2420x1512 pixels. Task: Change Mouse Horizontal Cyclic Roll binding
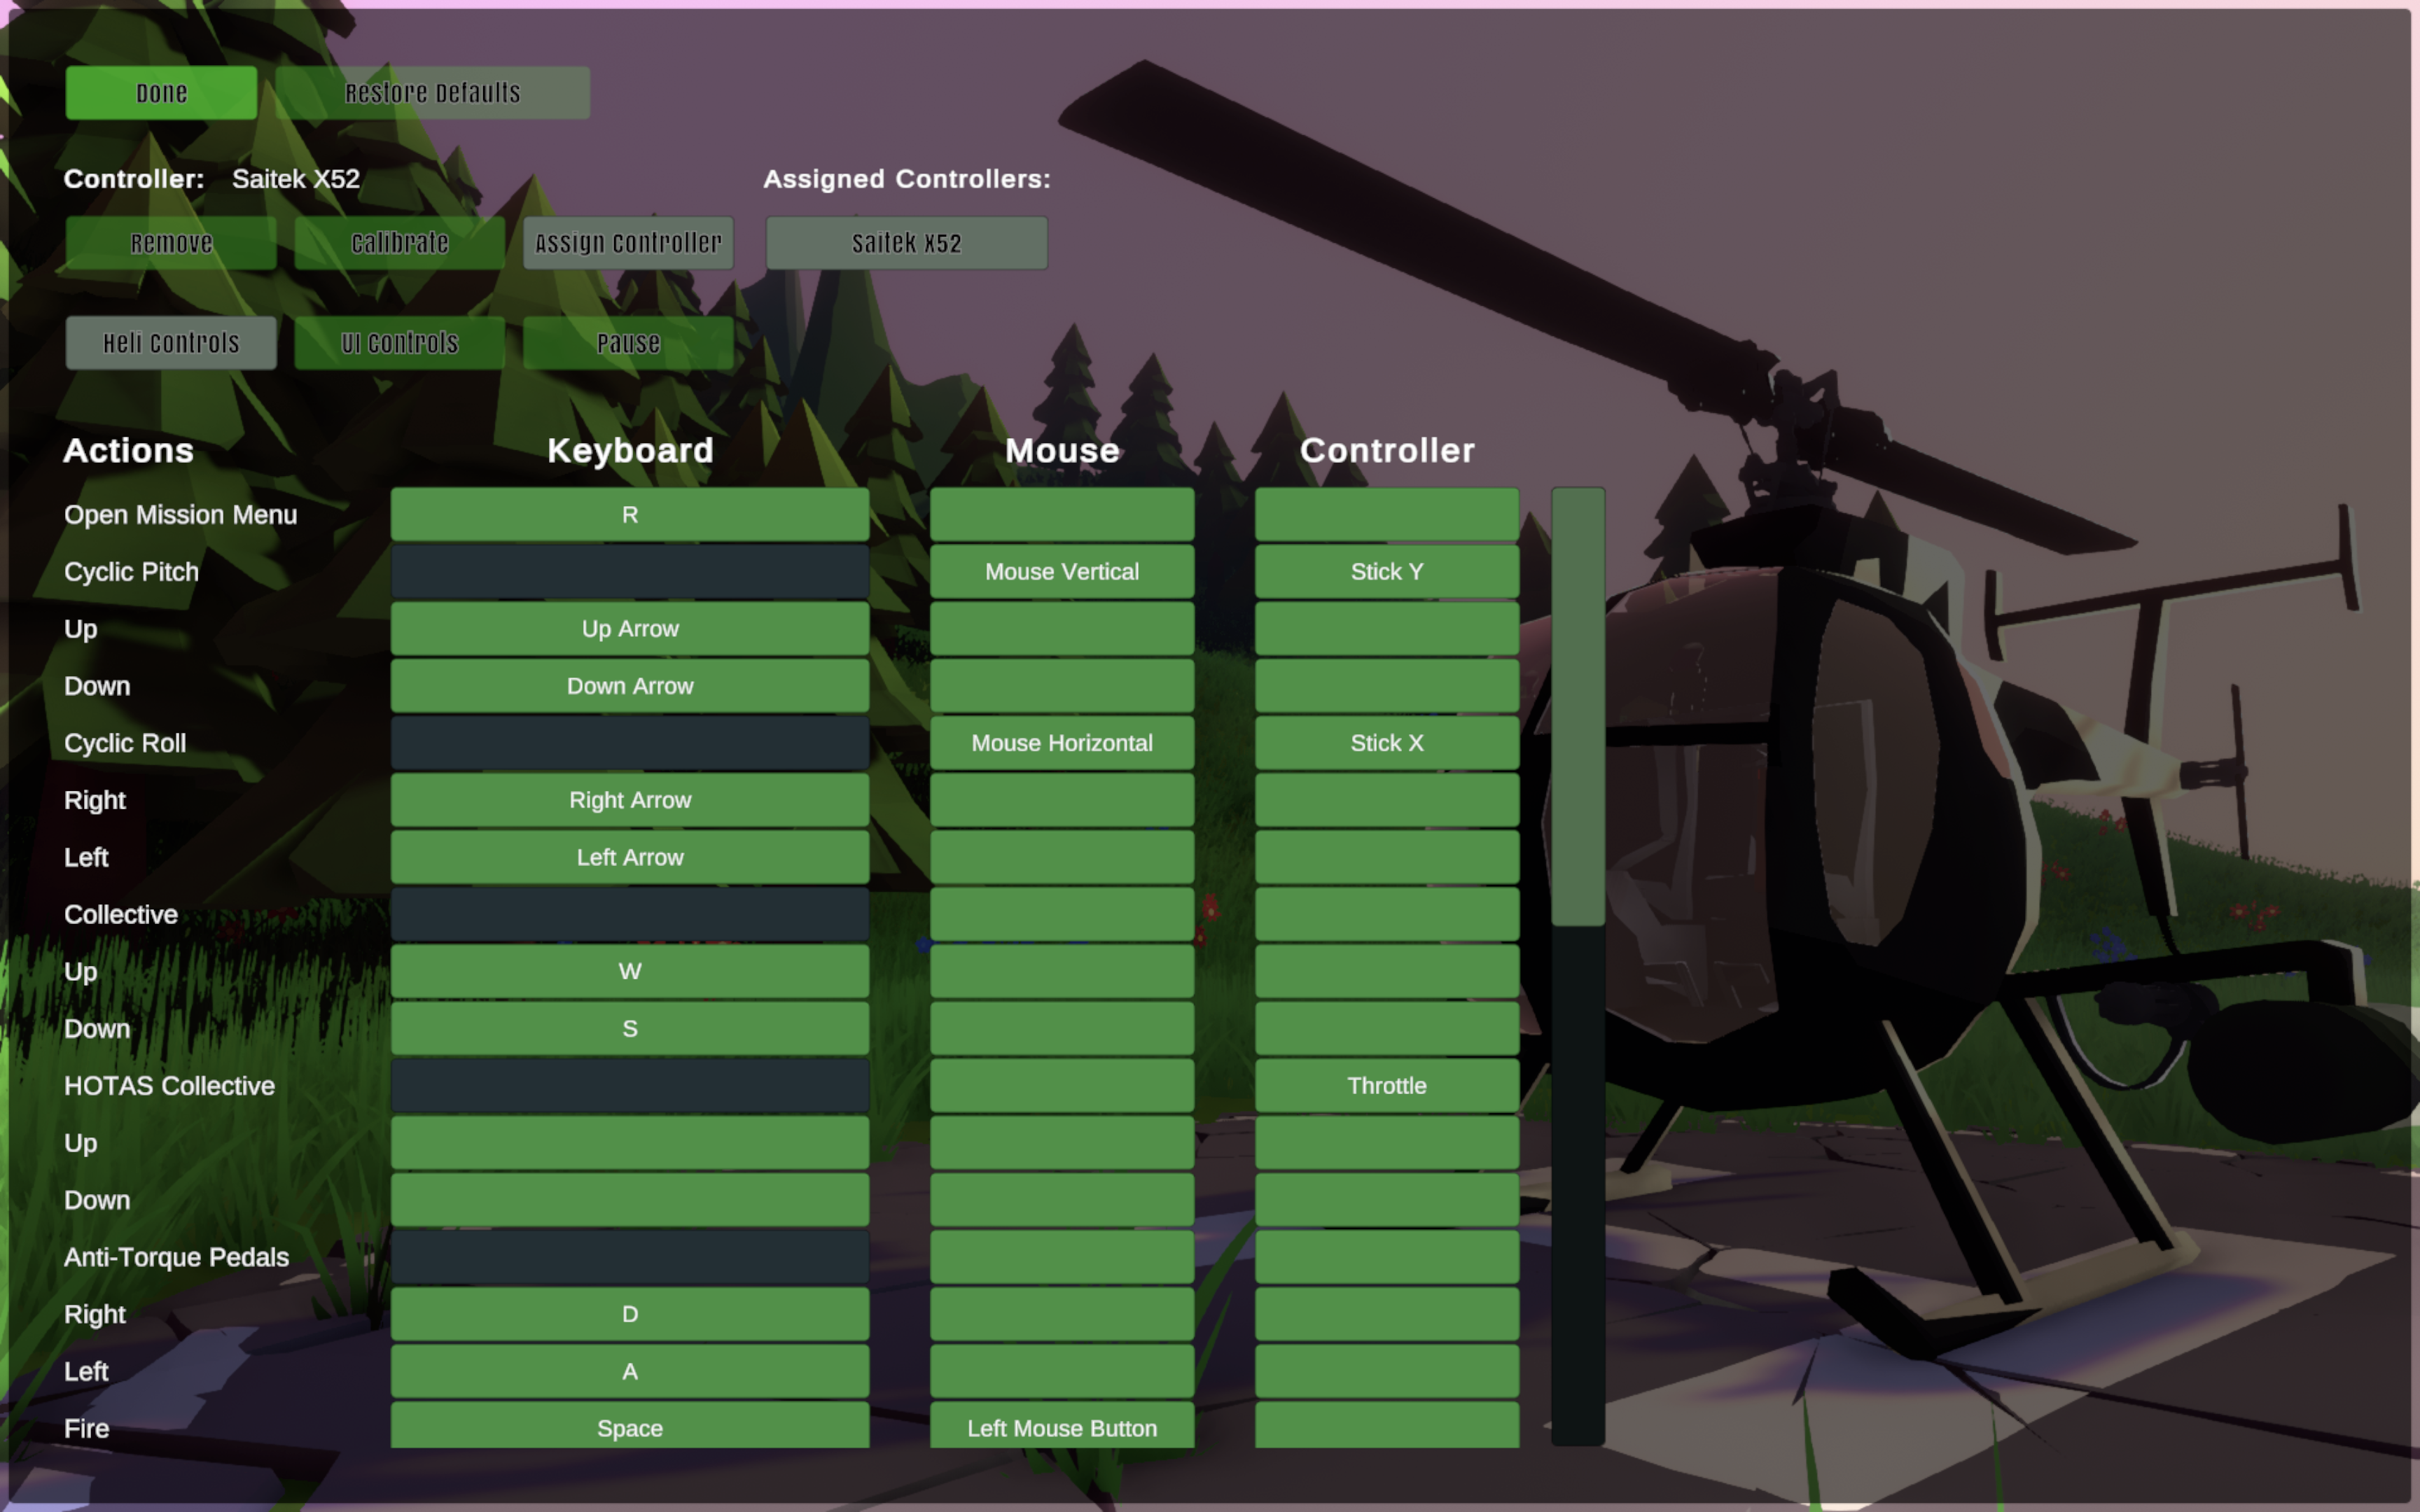click(1061, 743)
